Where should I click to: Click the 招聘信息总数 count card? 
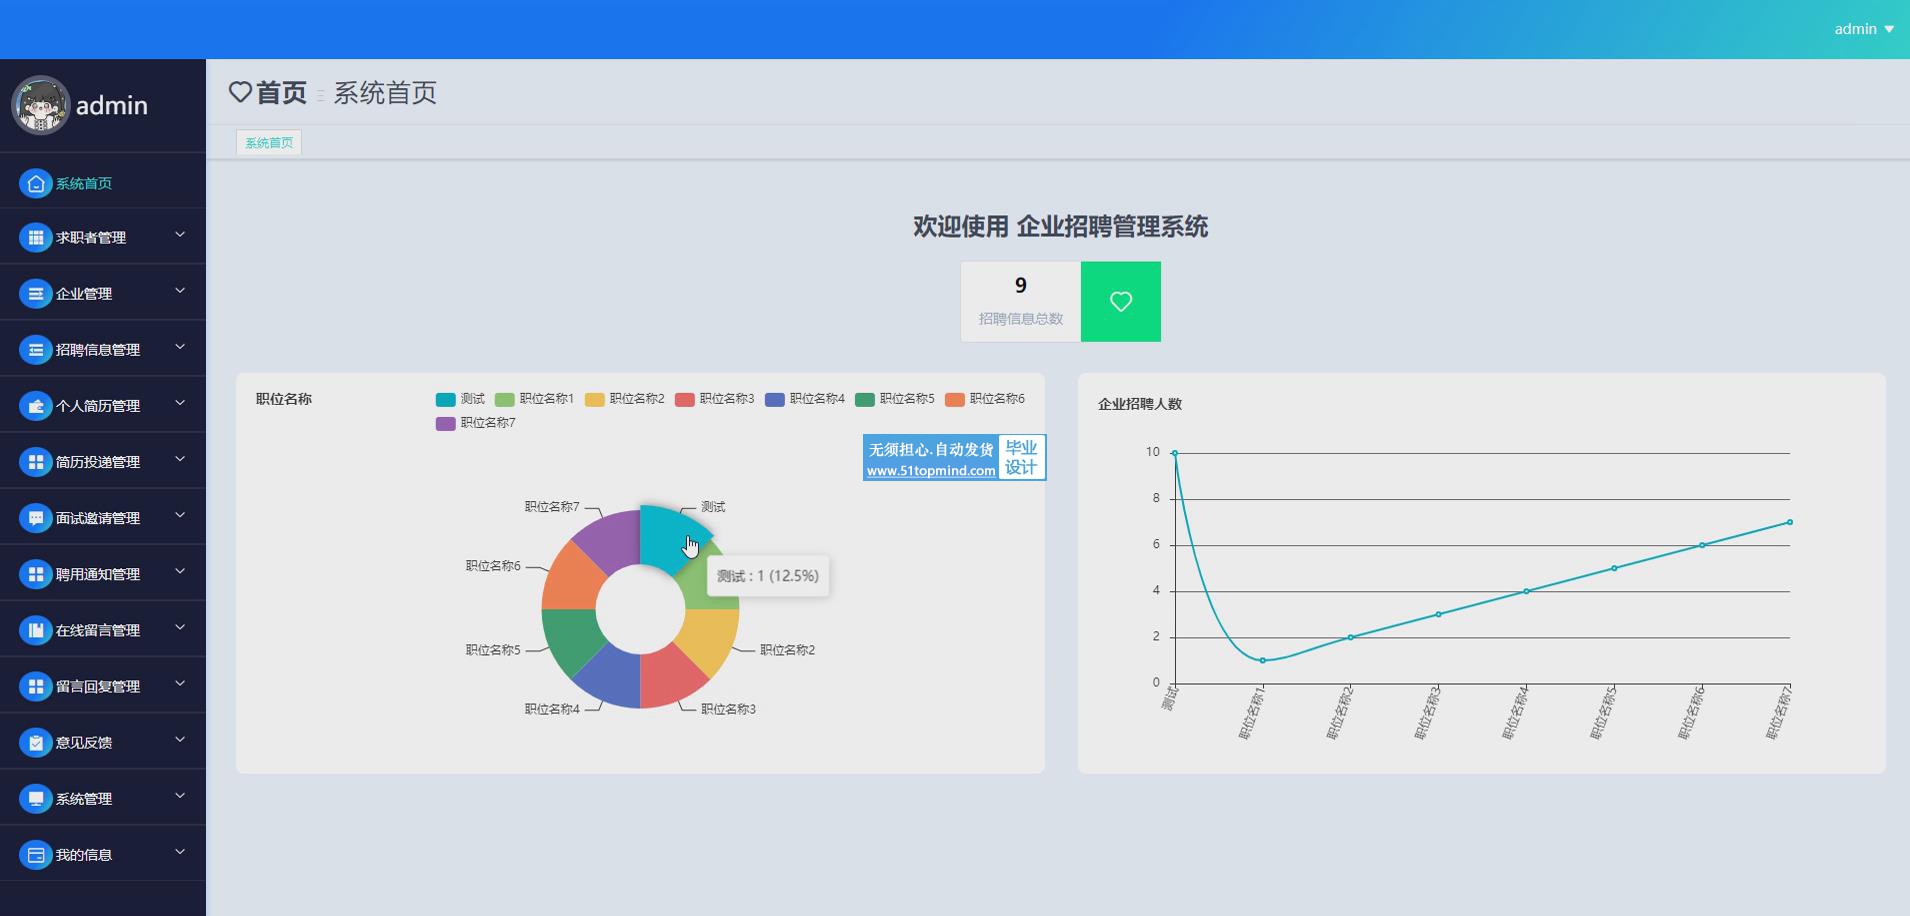point(1021,301)
